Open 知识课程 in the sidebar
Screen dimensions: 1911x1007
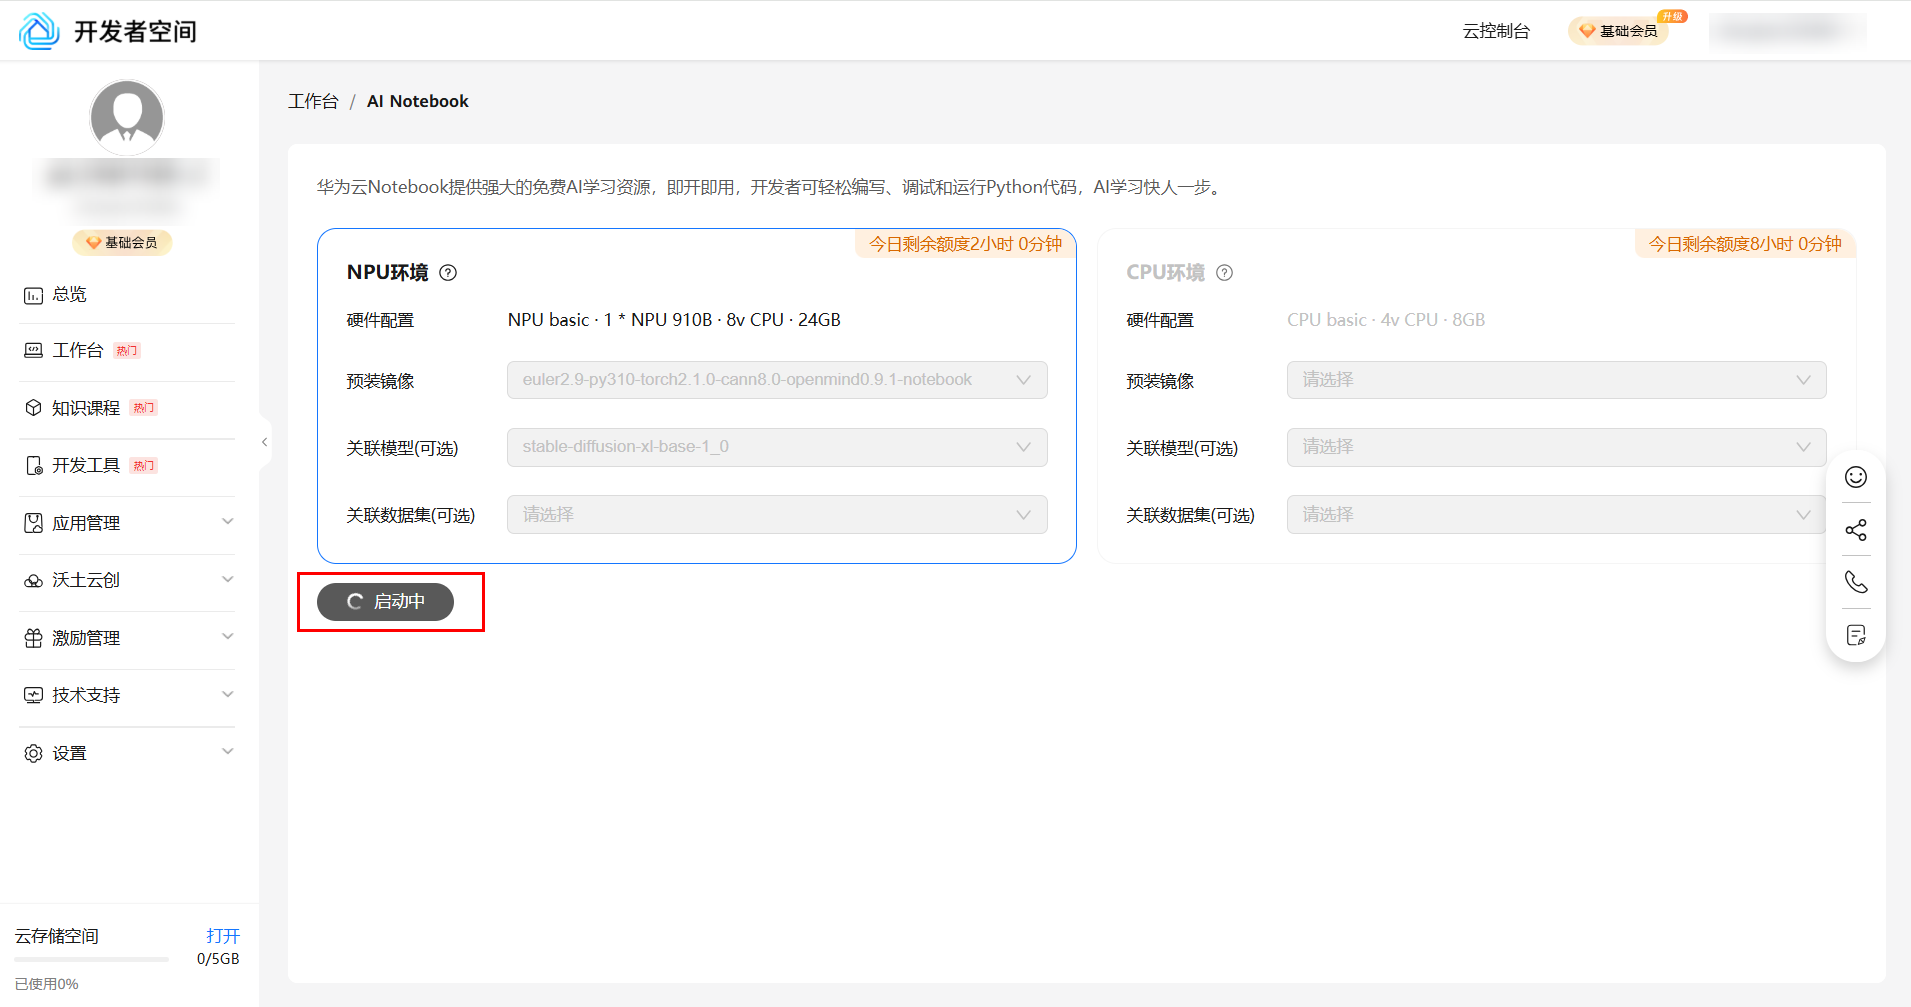click(85, 408)
